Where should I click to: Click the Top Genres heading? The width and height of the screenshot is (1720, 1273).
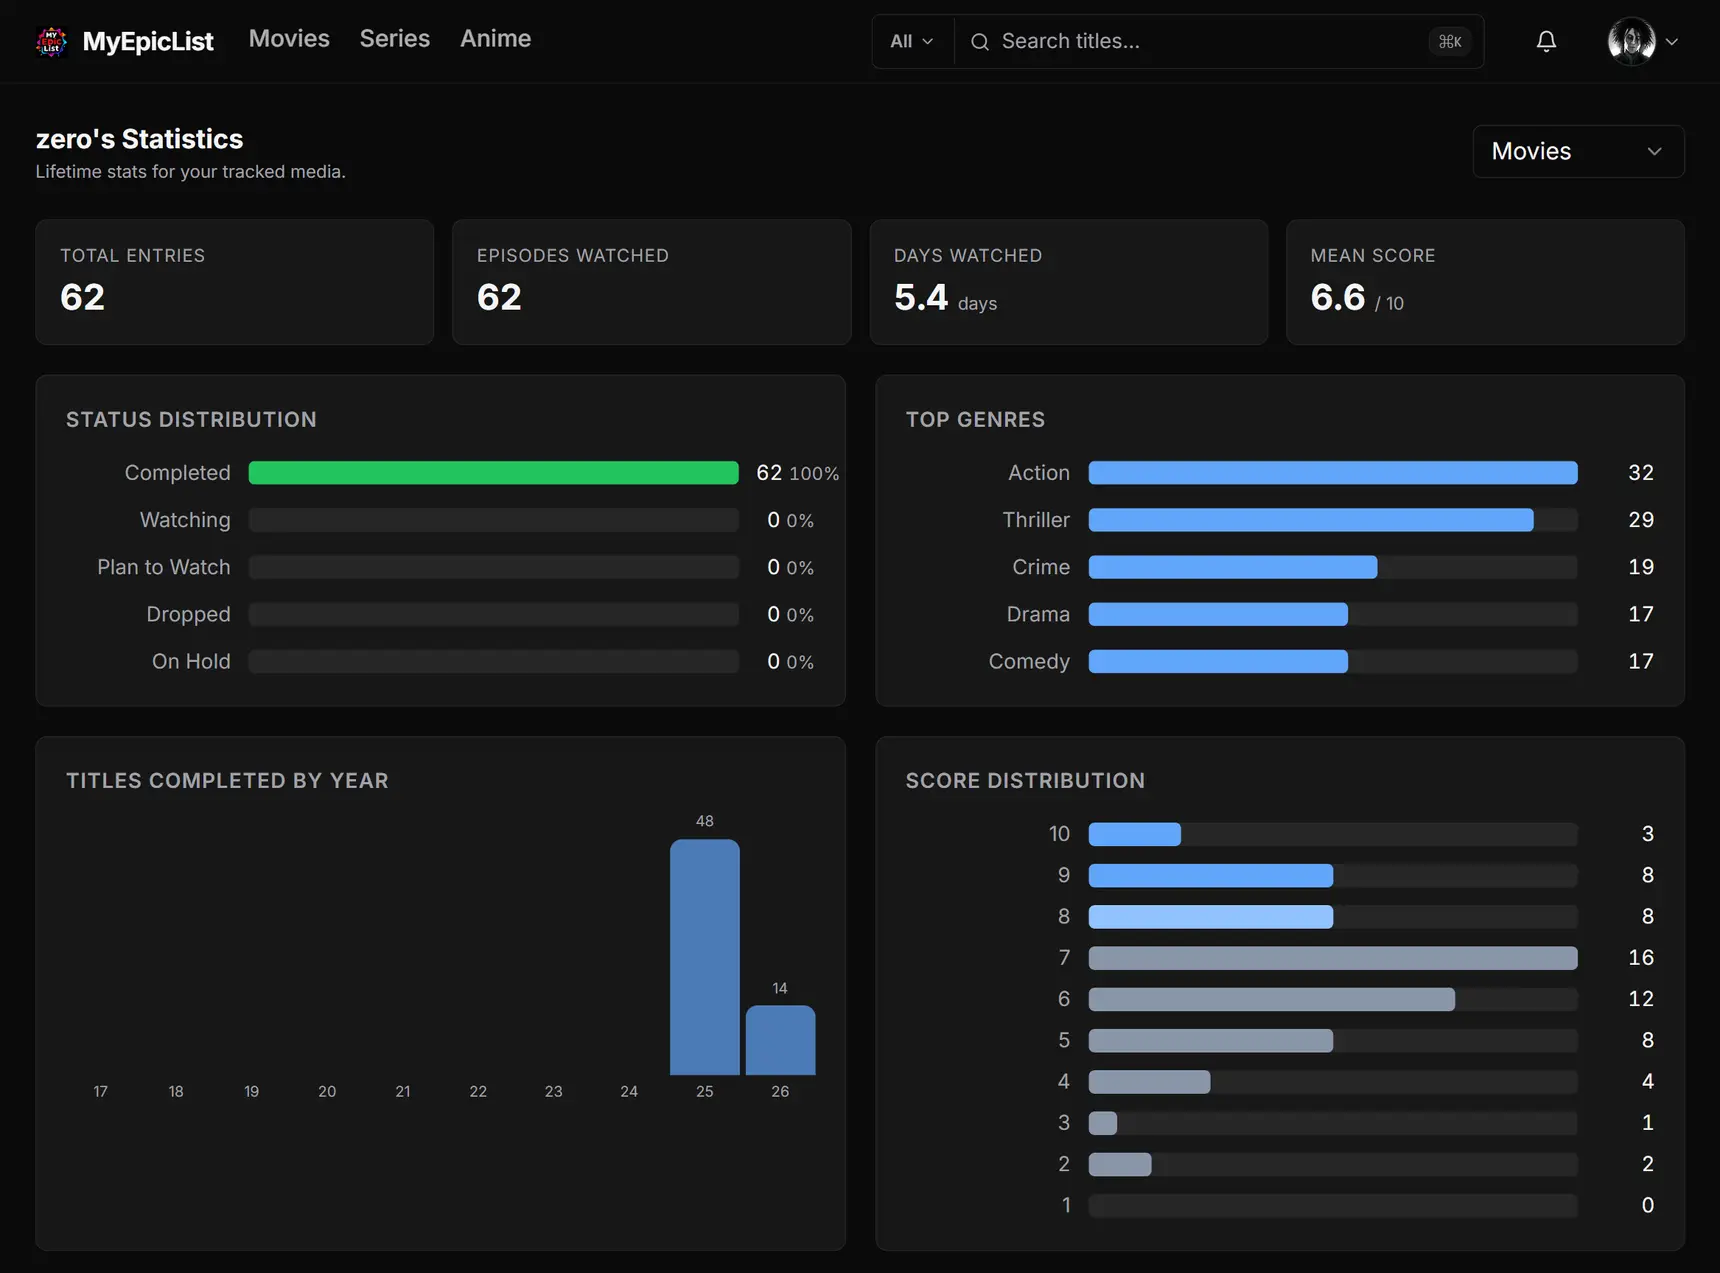click(975, 420)
